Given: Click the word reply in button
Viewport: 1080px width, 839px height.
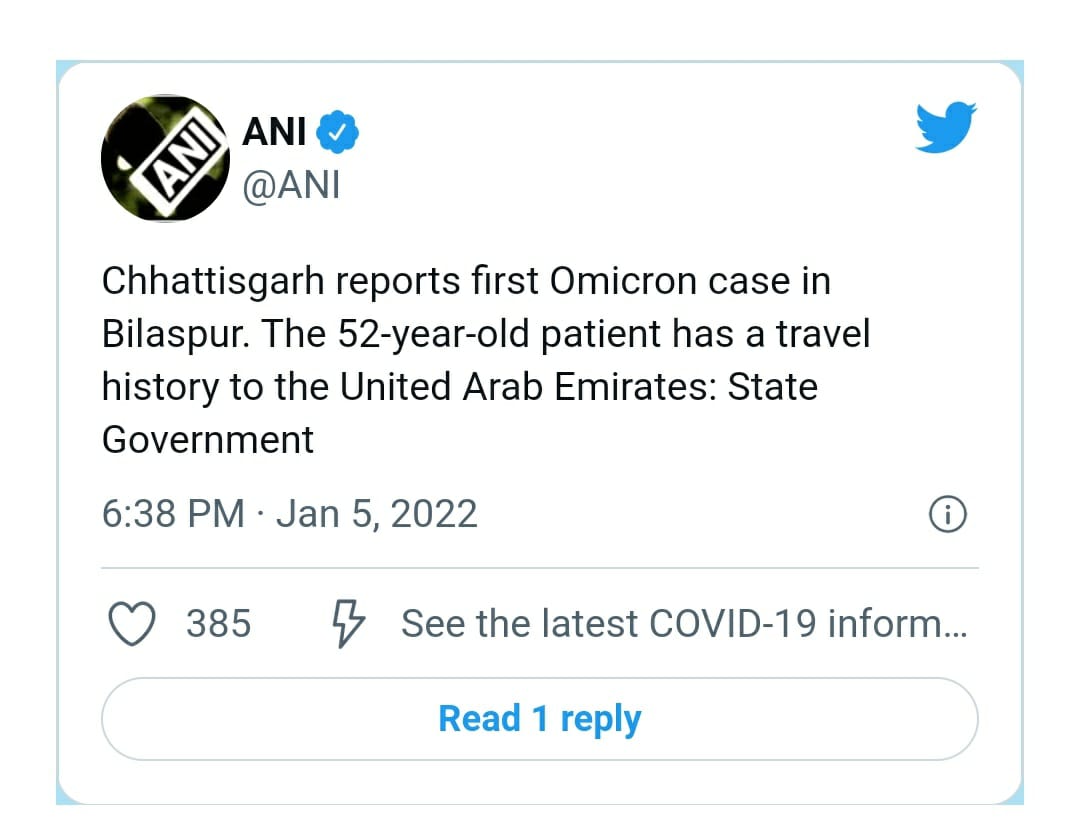Looking at the screenshot, I should pyautogui.click(x=601, y=720).
